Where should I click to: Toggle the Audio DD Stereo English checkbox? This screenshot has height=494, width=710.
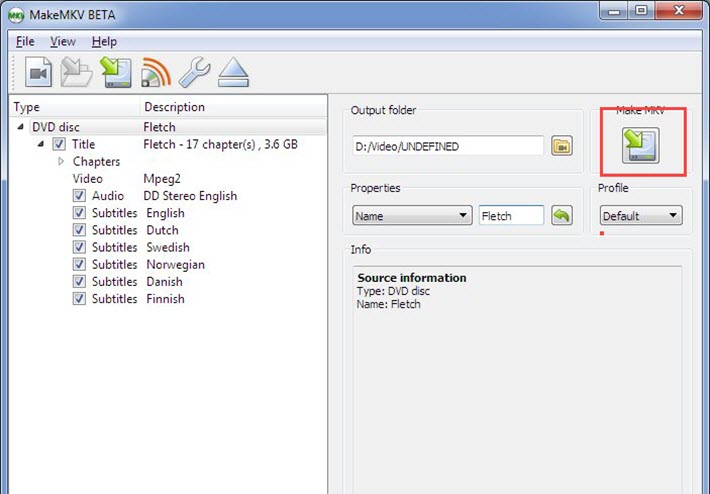pos(79,196)
